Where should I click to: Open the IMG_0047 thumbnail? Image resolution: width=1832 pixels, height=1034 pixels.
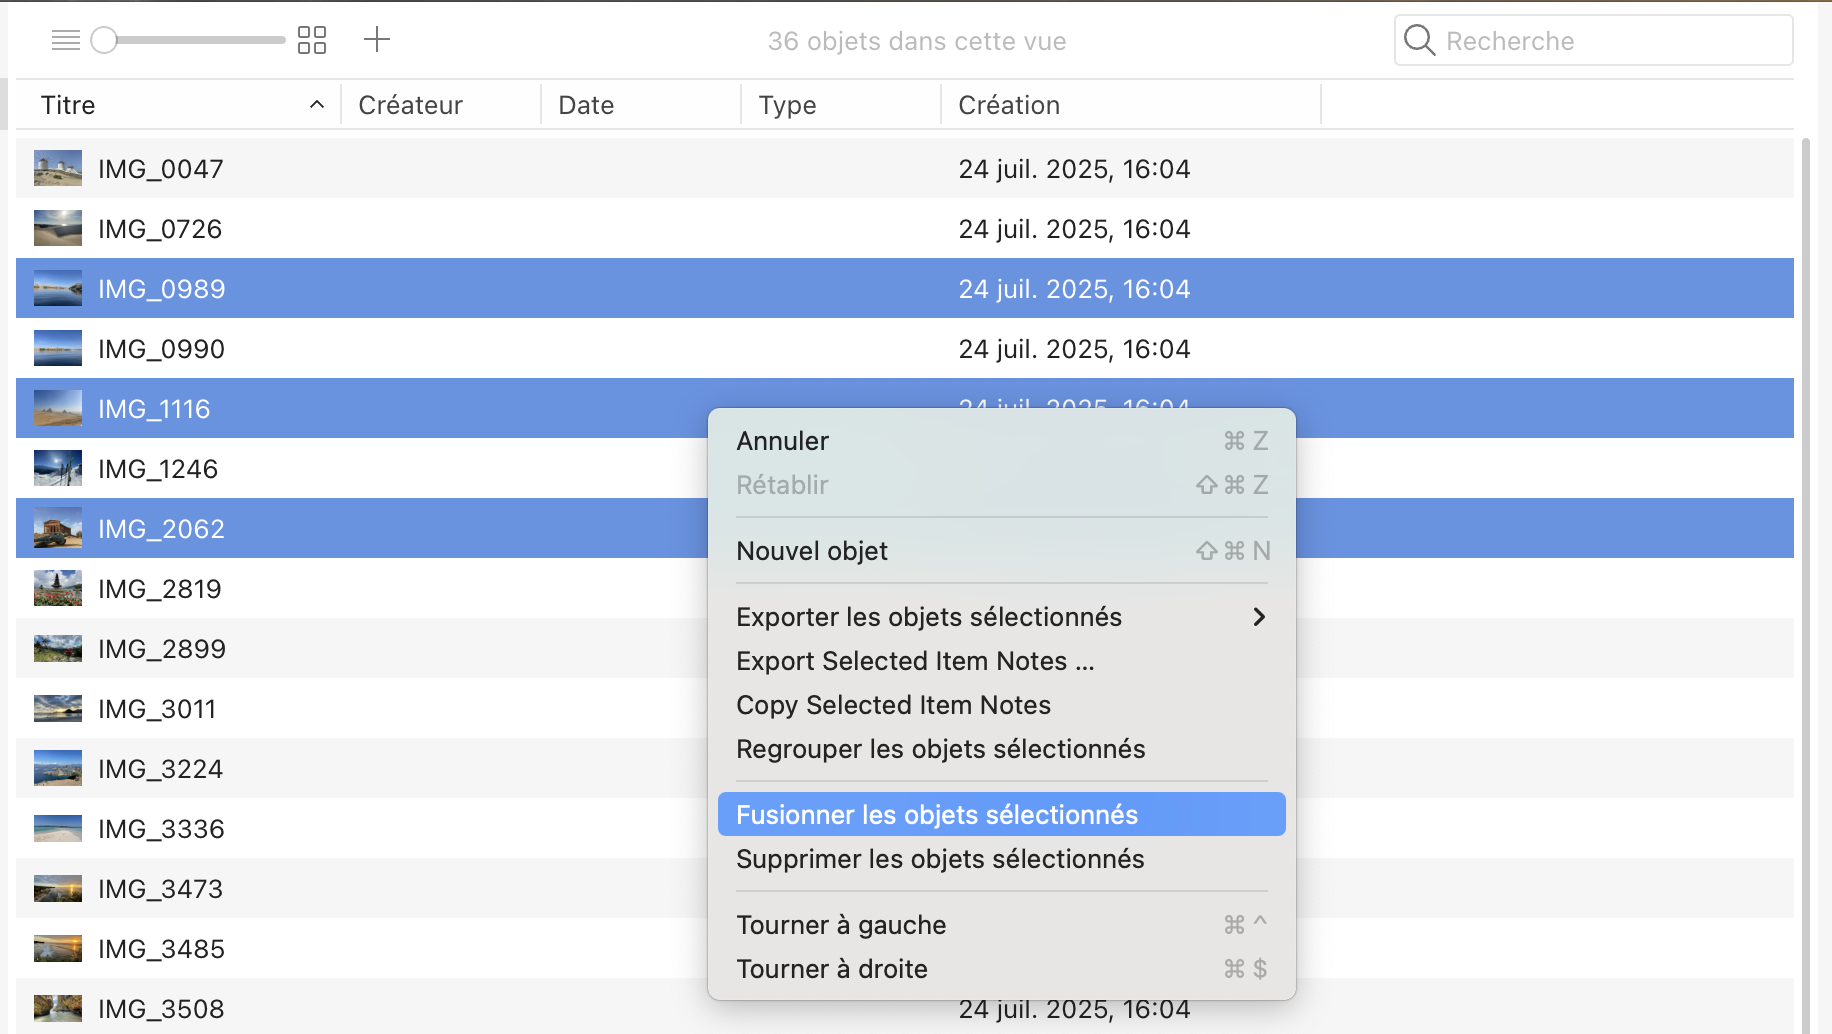[x=58, y=169]
